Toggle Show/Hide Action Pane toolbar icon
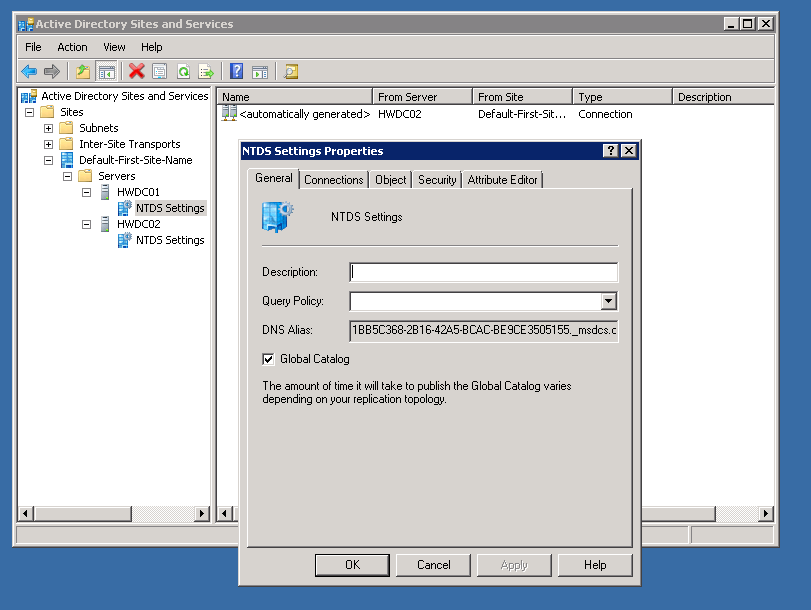Image resolution: width=811 pixels, height=610 pixels. (x=260, y=71)
